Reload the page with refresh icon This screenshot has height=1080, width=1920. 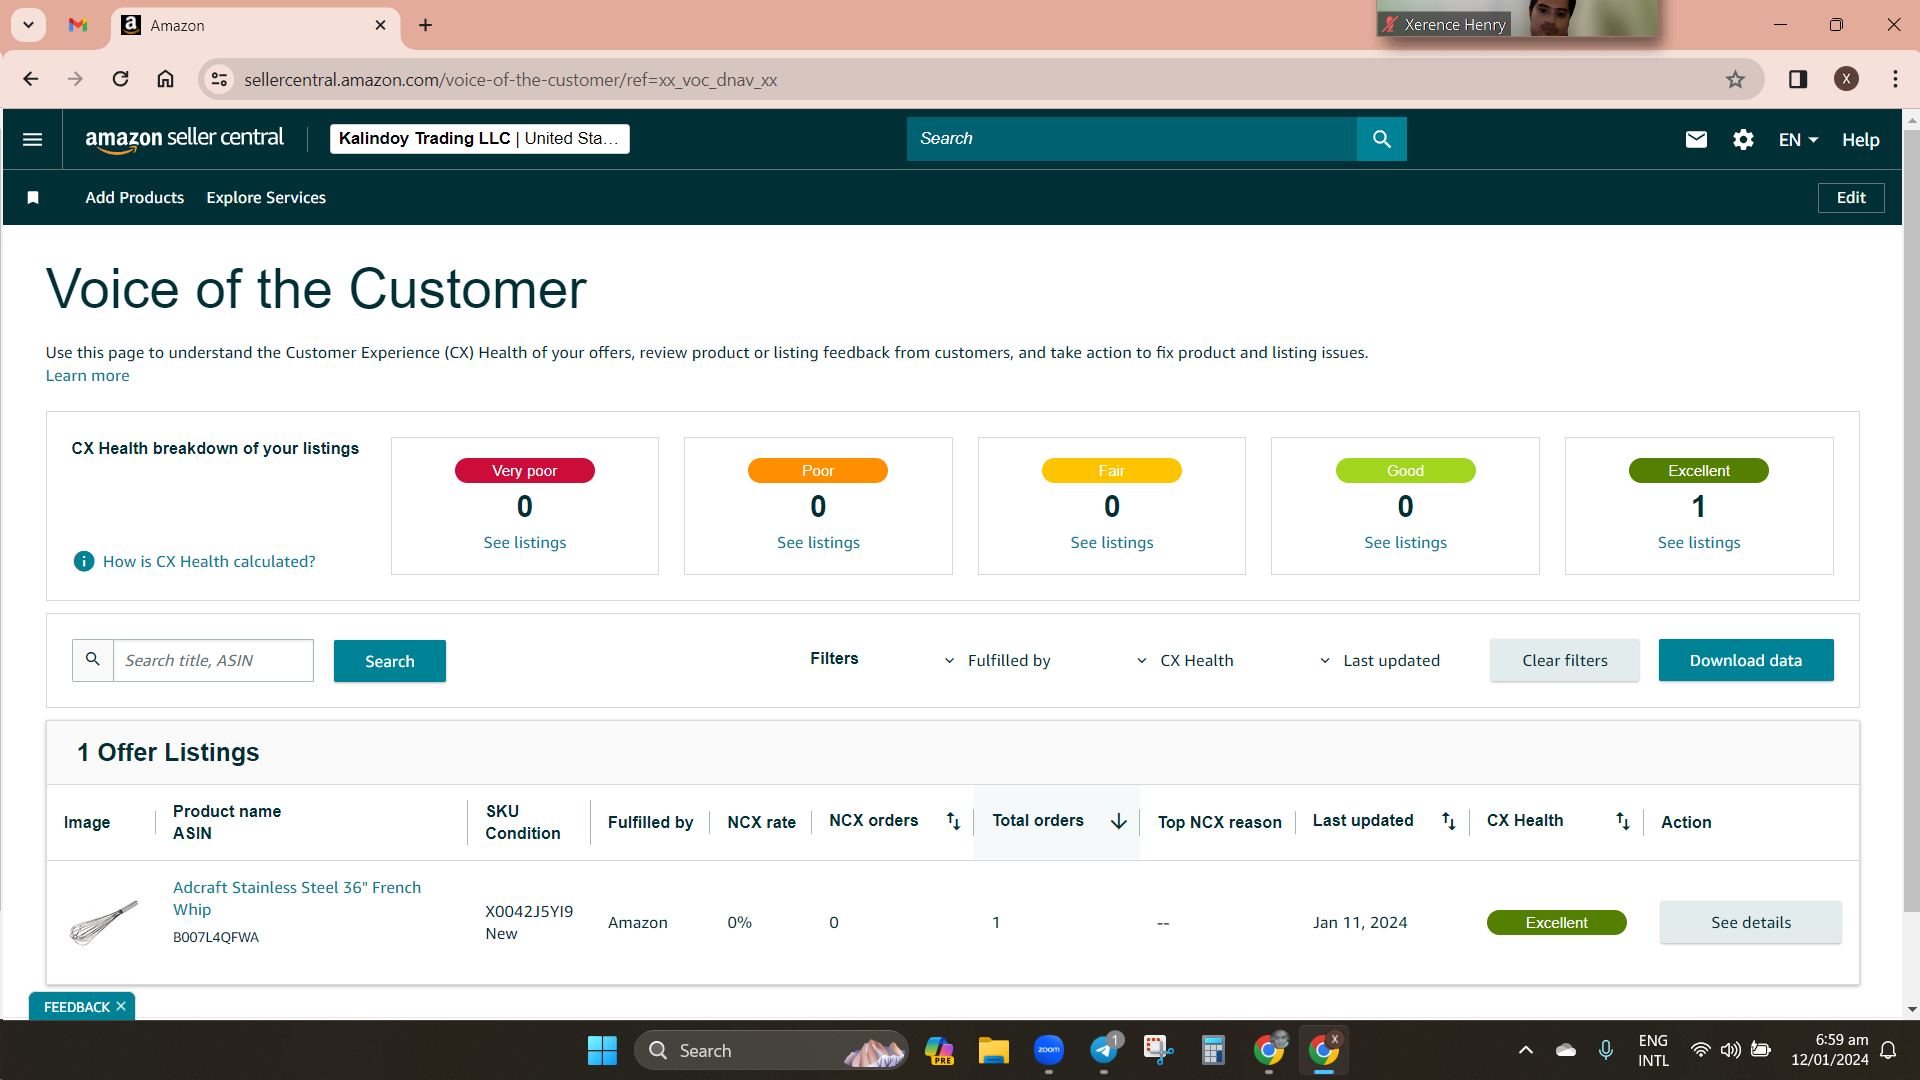pyautogui.click(x=120, y=79)
